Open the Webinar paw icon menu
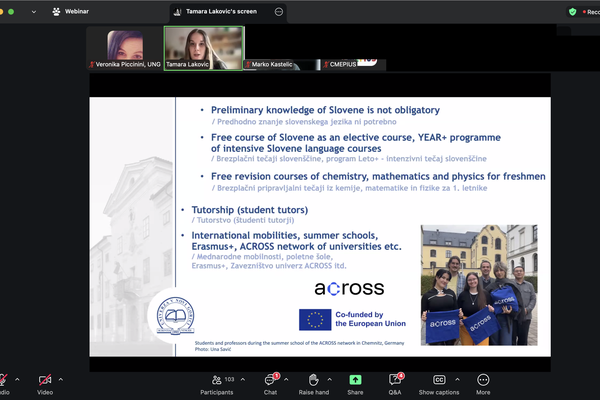The image size is (600, 400). tap(56, 12)
